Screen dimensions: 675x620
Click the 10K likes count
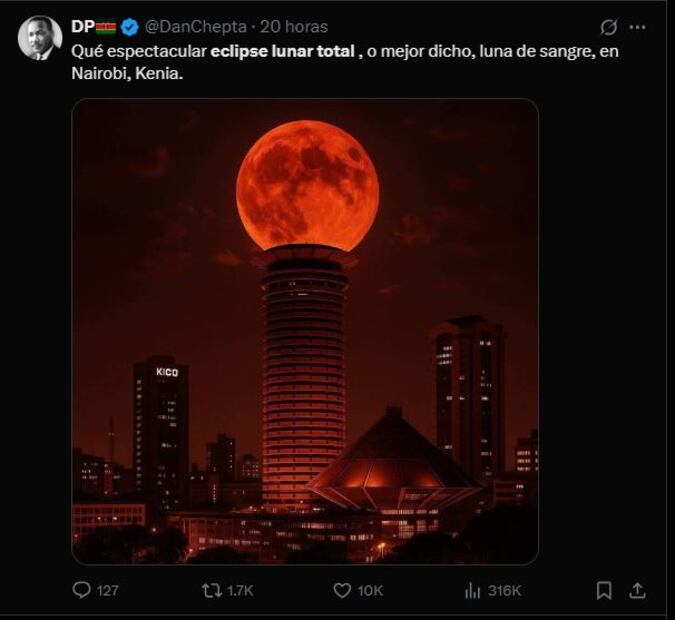tap(370, 591)
